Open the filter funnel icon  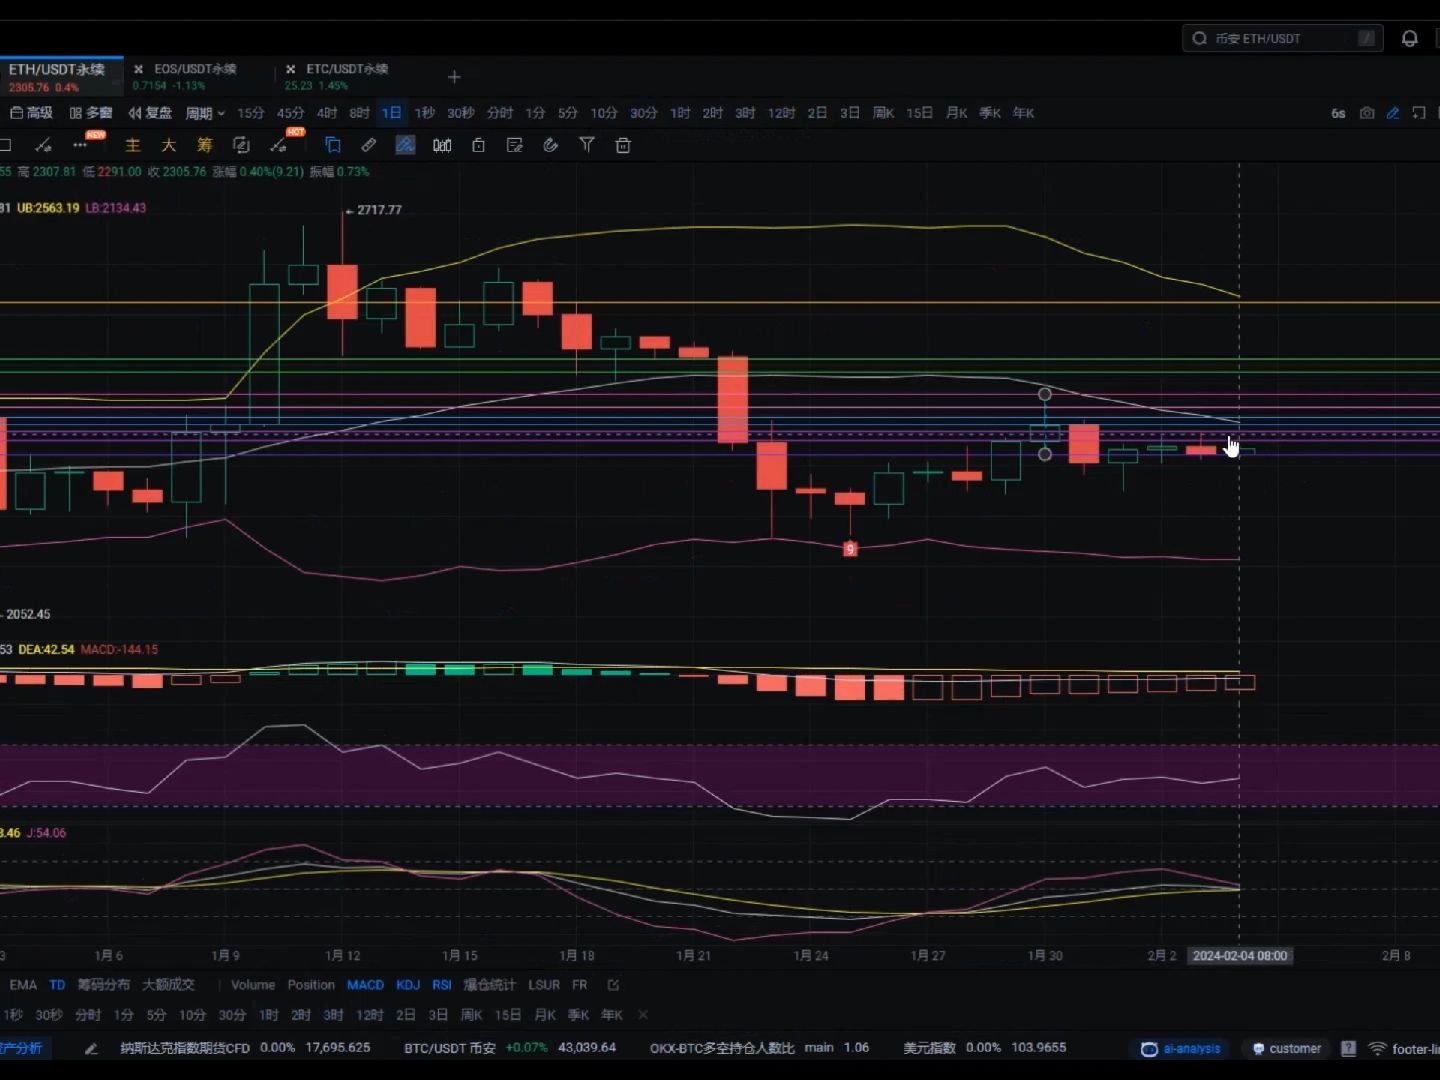tap(587, 145)
